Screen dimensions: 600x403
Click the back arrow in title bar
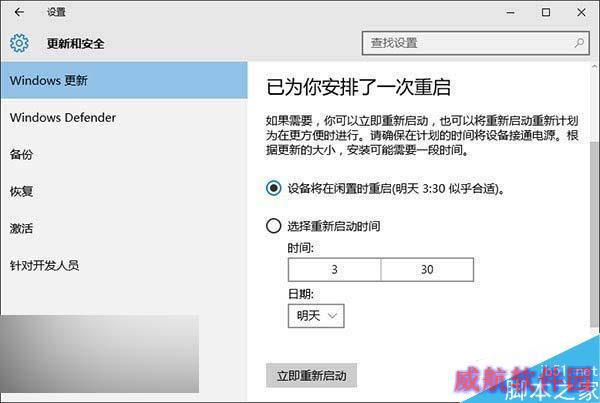[x=19, y=12]
